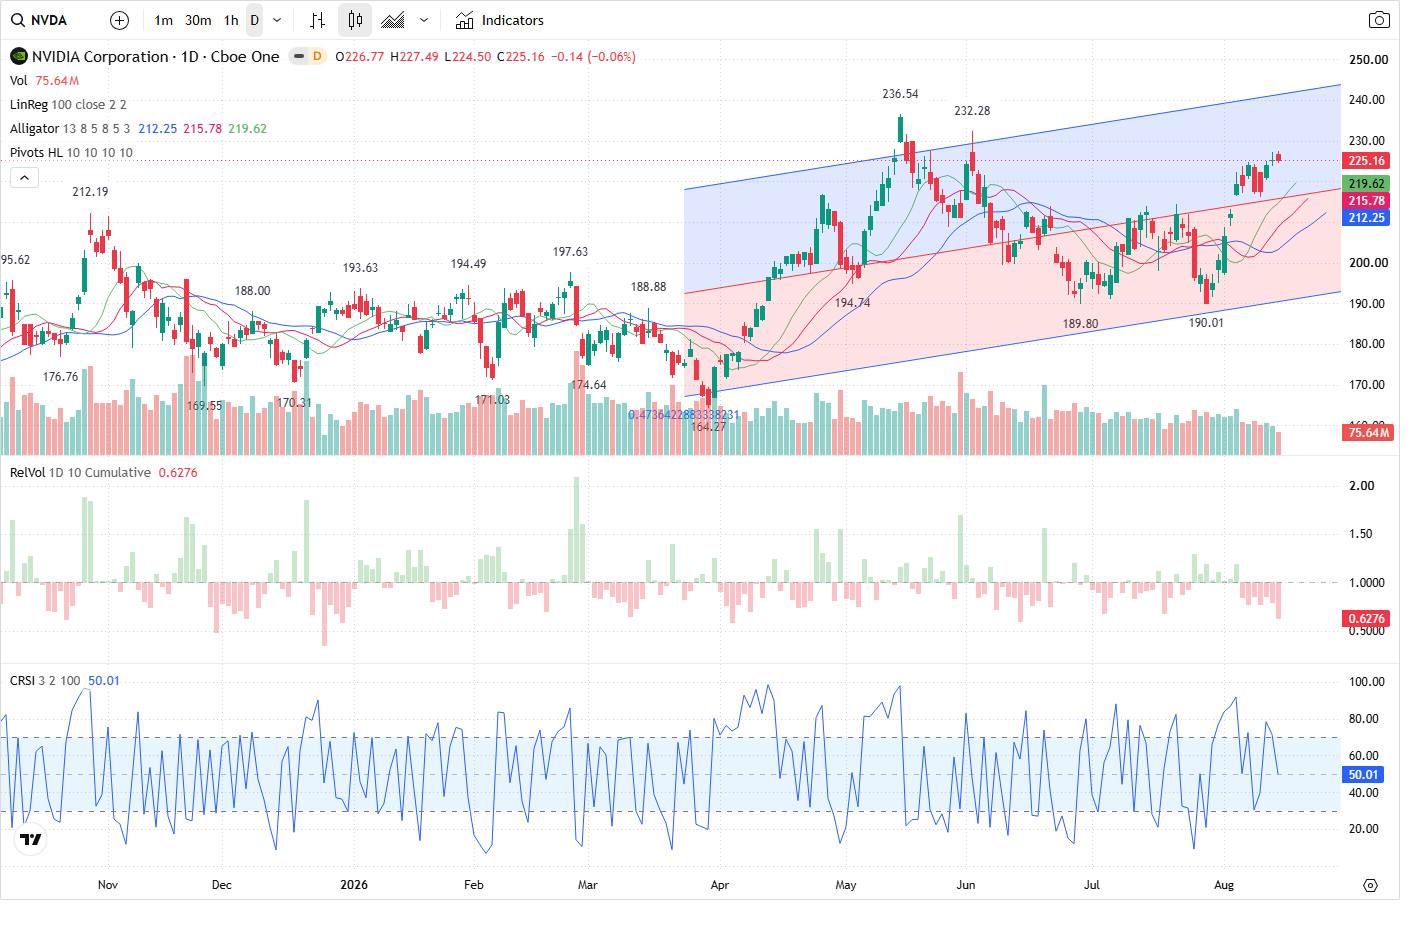The image size is (1420, 950).
Task: Collapse the indicator legend with chevron
Action: point(24,177)
